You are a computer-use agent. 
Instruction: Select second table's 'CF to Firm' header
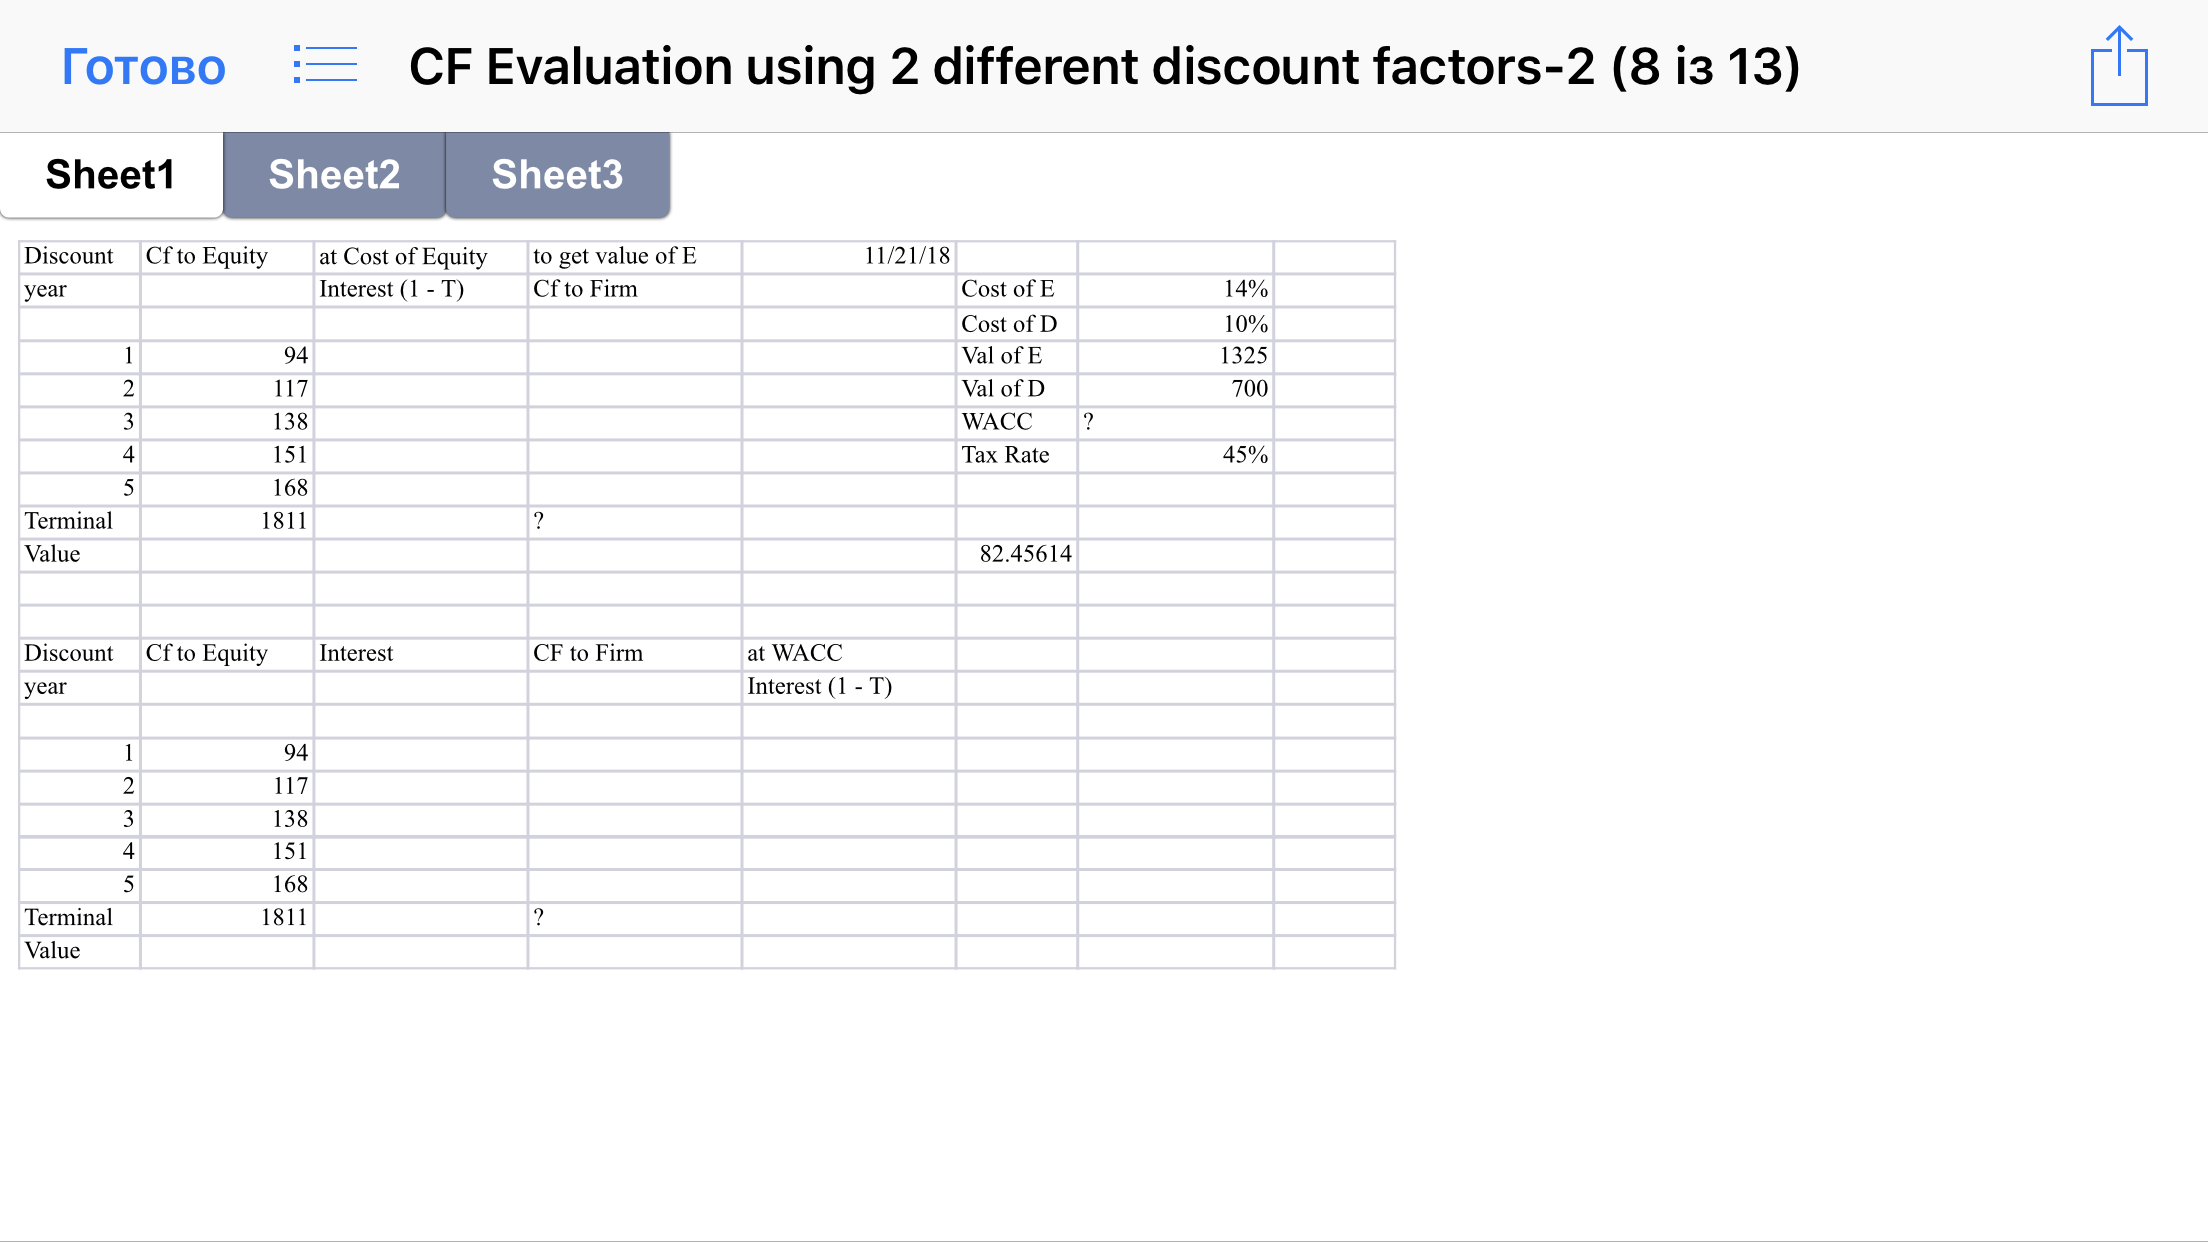click(634, 654)
